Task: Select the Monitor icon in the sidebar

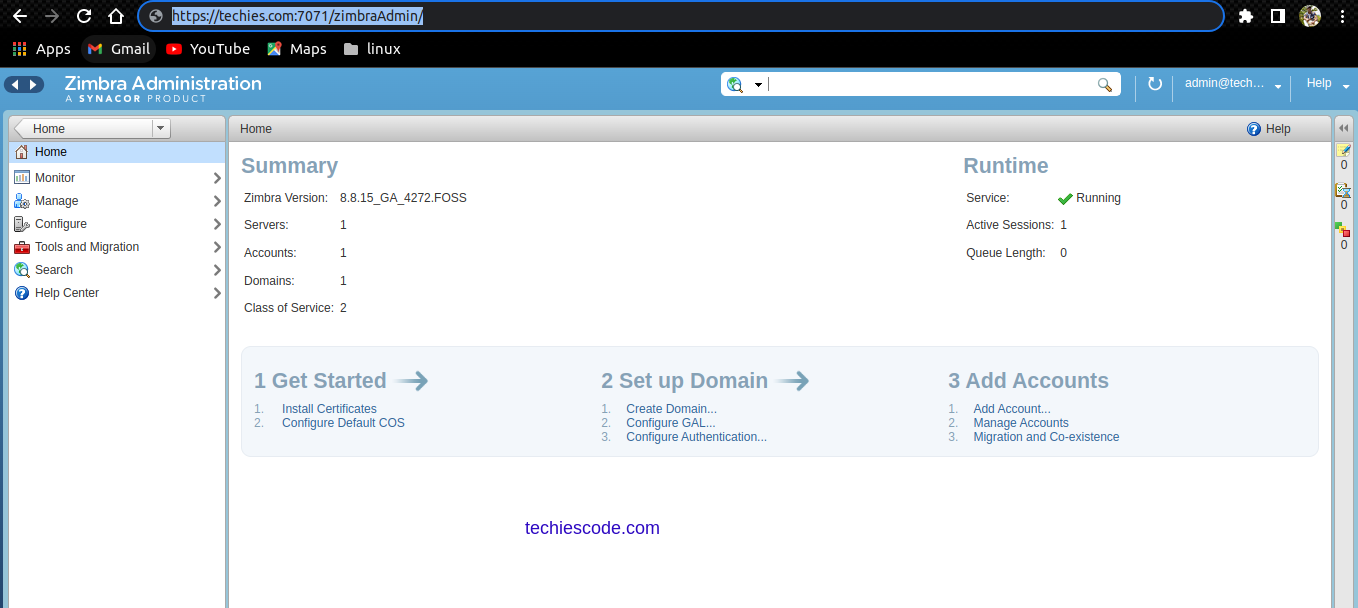Action: [22, 177]
